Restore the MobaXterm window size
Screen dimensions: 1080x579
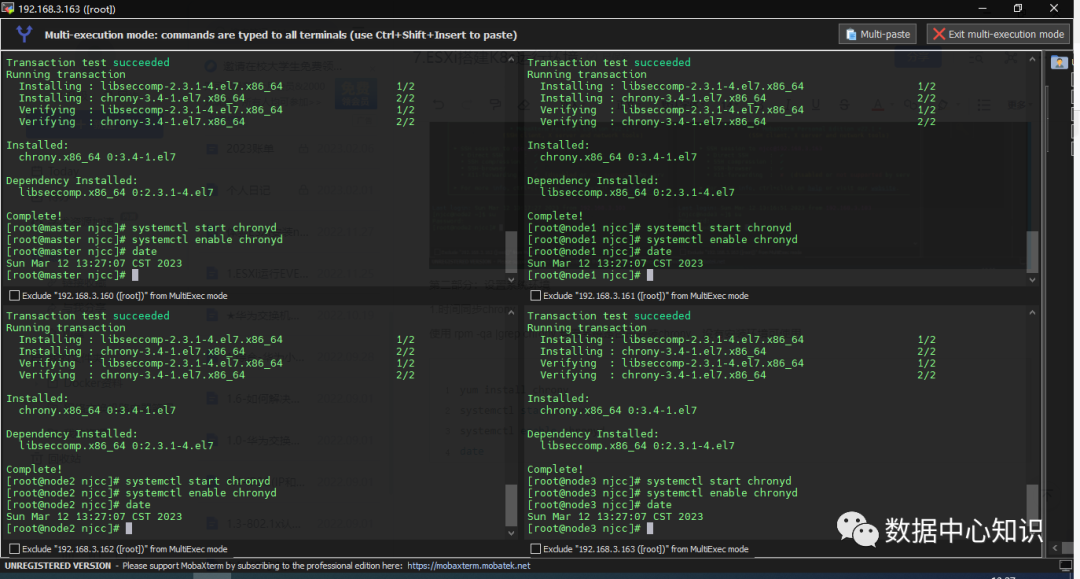[x=1018, y=8]
